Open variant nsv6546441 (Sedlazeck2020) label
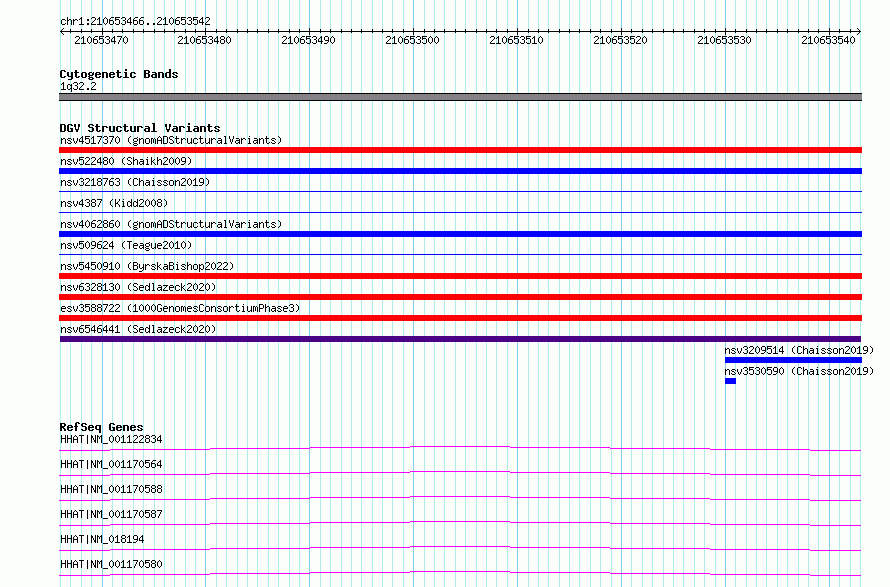 click(138, 329)
